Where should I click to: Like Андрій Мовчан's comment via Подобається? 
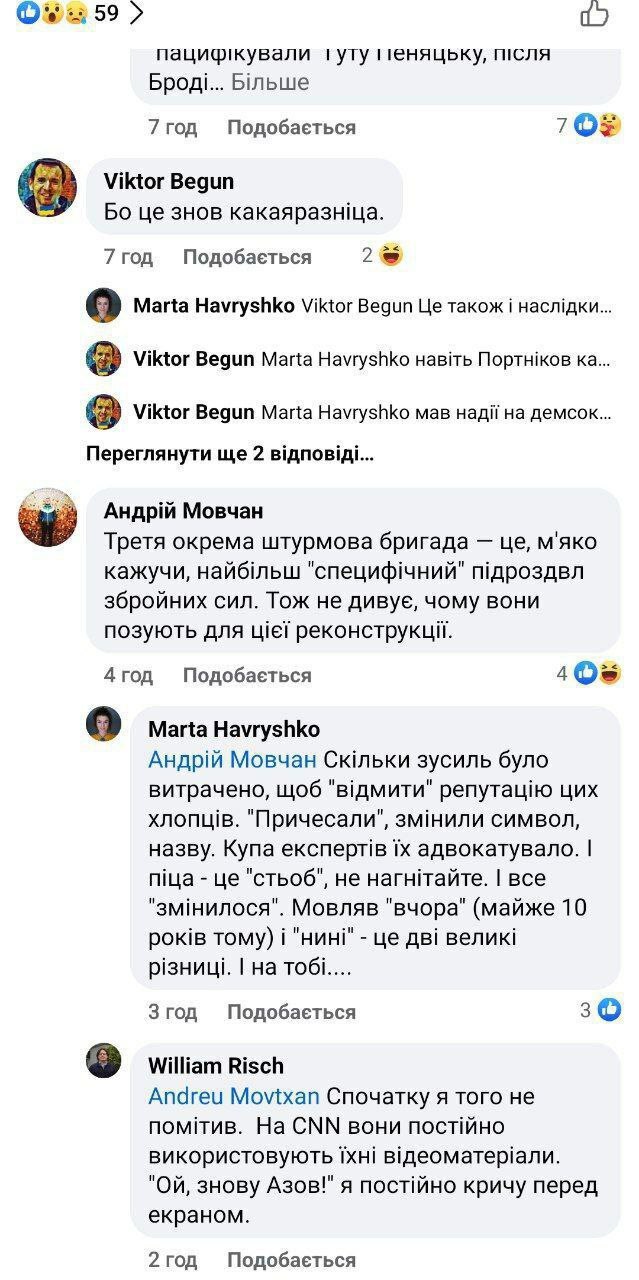tap(247, 675)
